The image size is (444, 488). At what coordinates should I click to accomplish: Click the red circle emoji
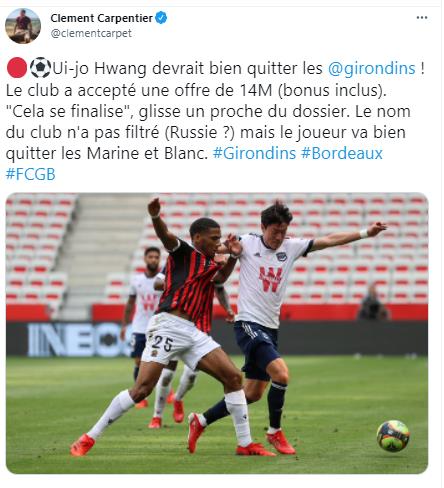[x=17, y=68]
